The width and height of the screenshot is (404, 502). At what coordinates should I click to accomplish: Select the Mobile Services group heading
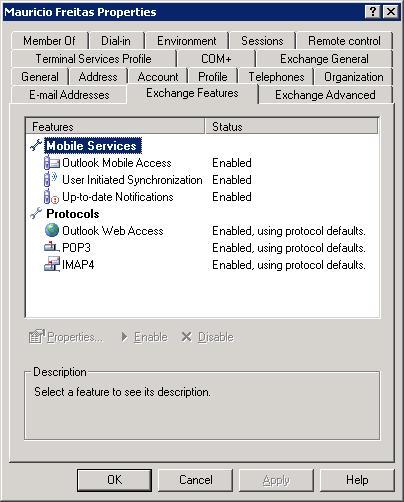pyautogui.click(x=93, y=146)
